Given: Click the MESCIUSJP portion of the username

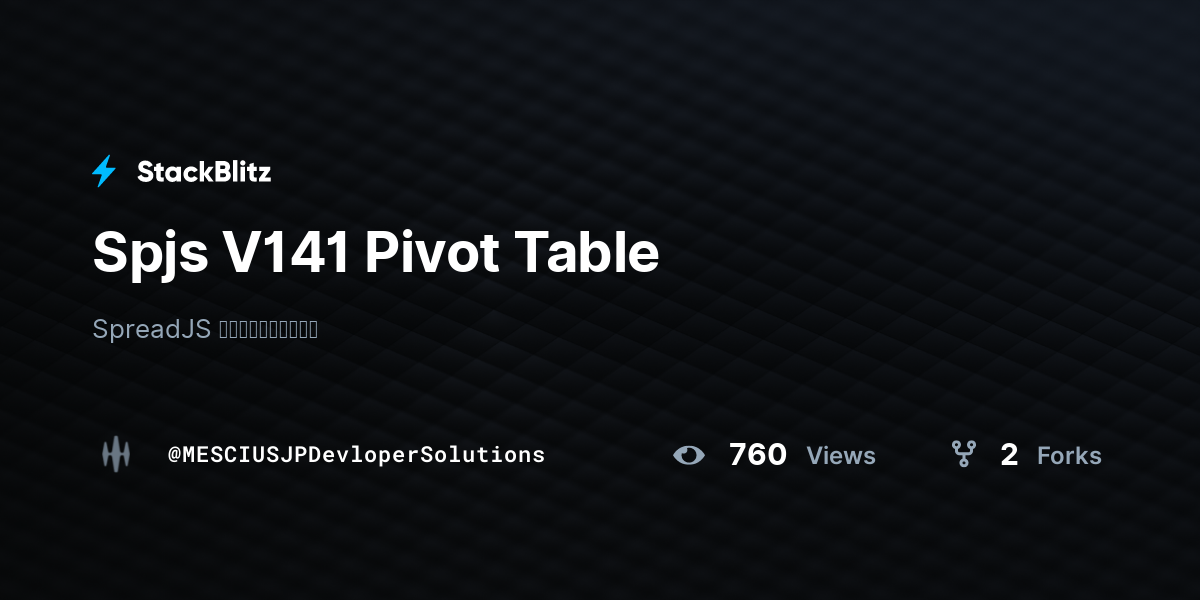Looking at the screenshot, I should pos(244,455).
